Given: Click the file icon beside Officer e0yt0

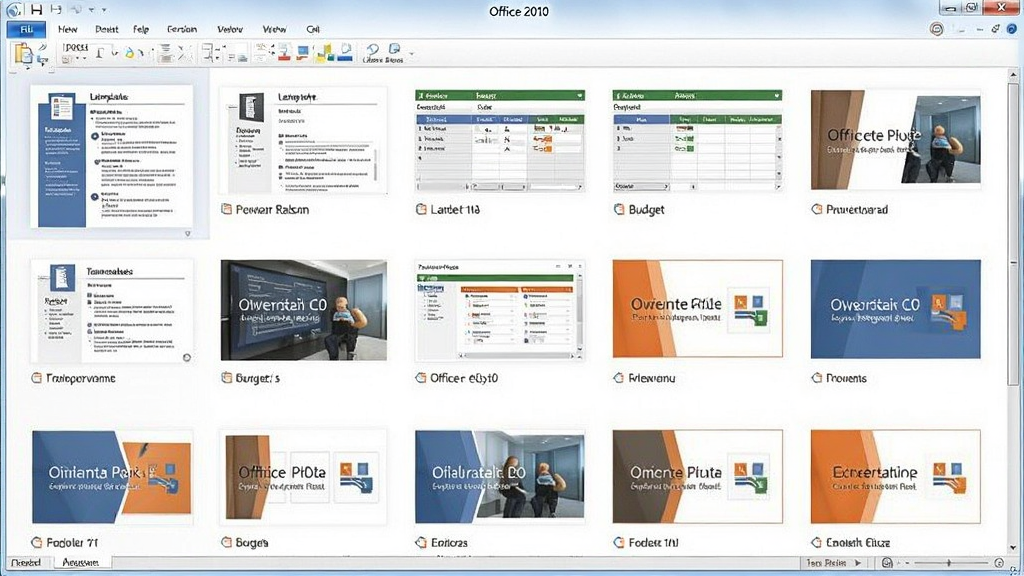Looking at the screenshot, I should pyautogui.click(x=421, y=378).
